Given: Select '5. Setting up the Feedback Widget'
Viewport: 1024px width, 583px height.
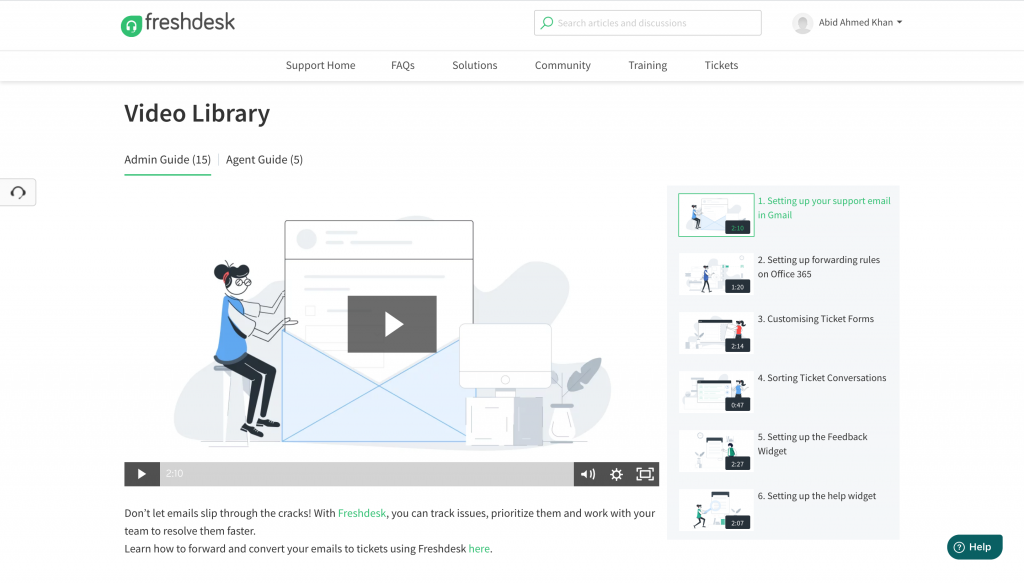Looking at the screenshot, I should coord(812,444).
